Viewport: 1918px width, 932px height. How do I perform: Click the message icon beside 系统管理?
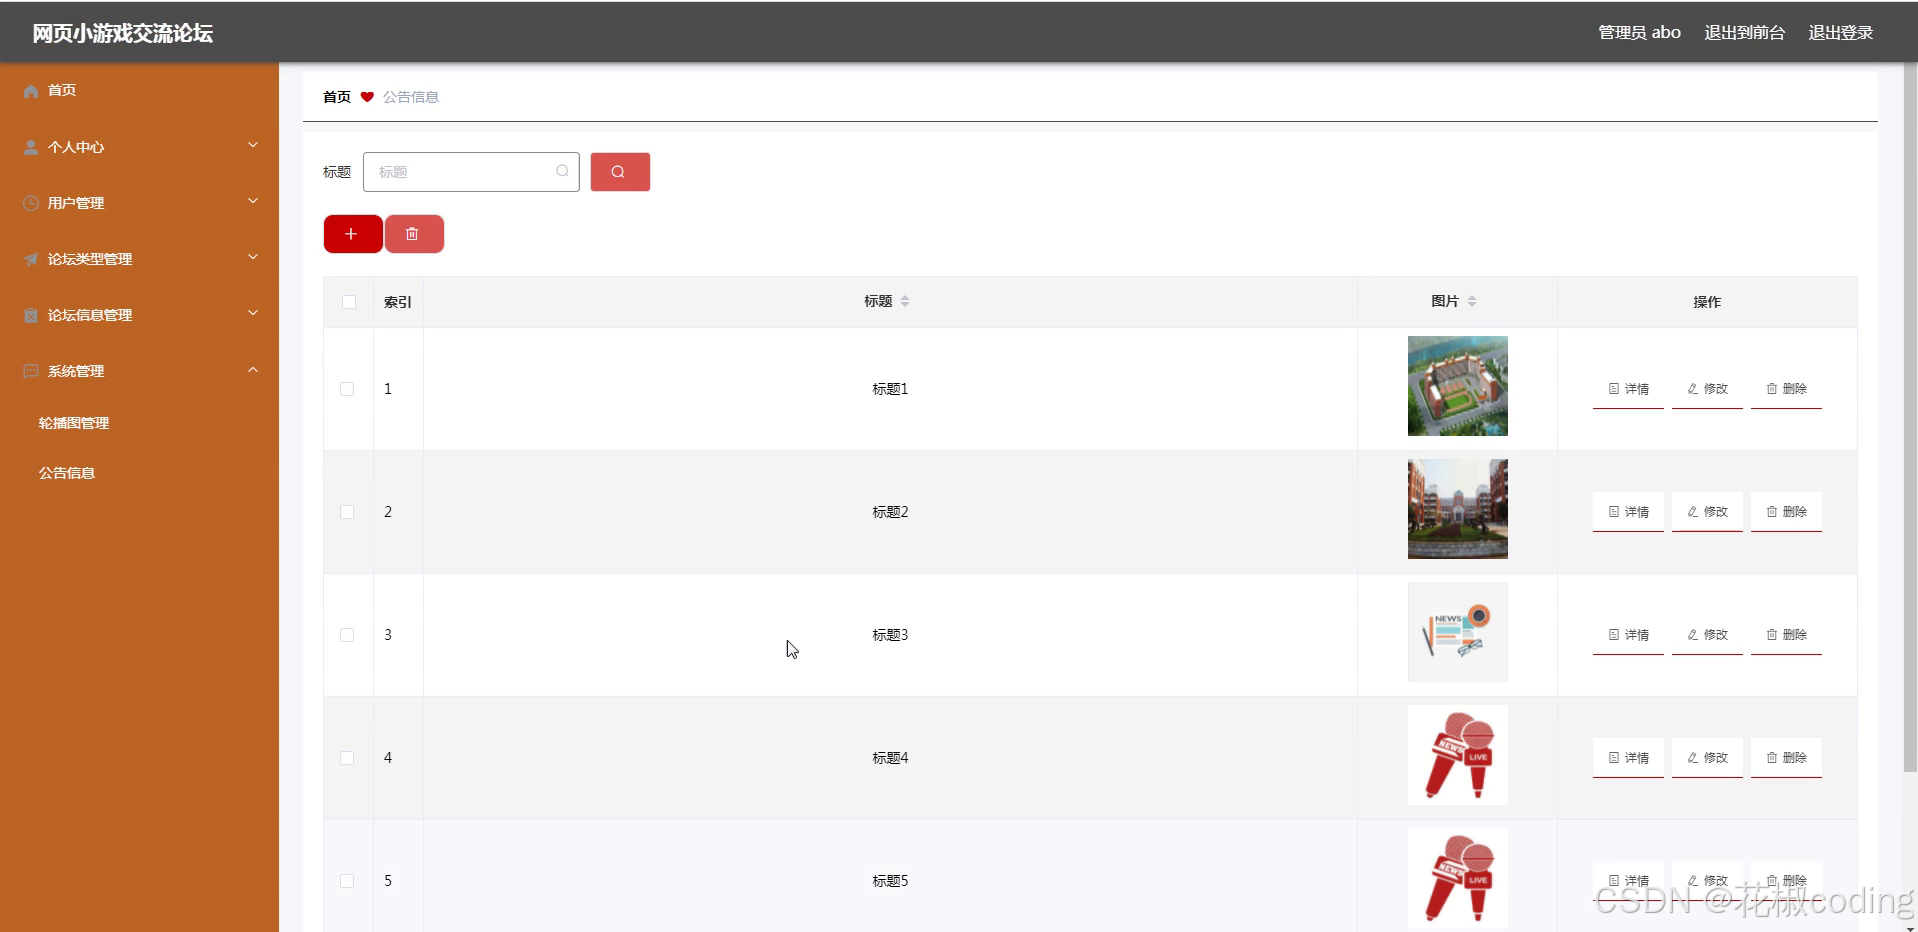(x=31, y=371)
